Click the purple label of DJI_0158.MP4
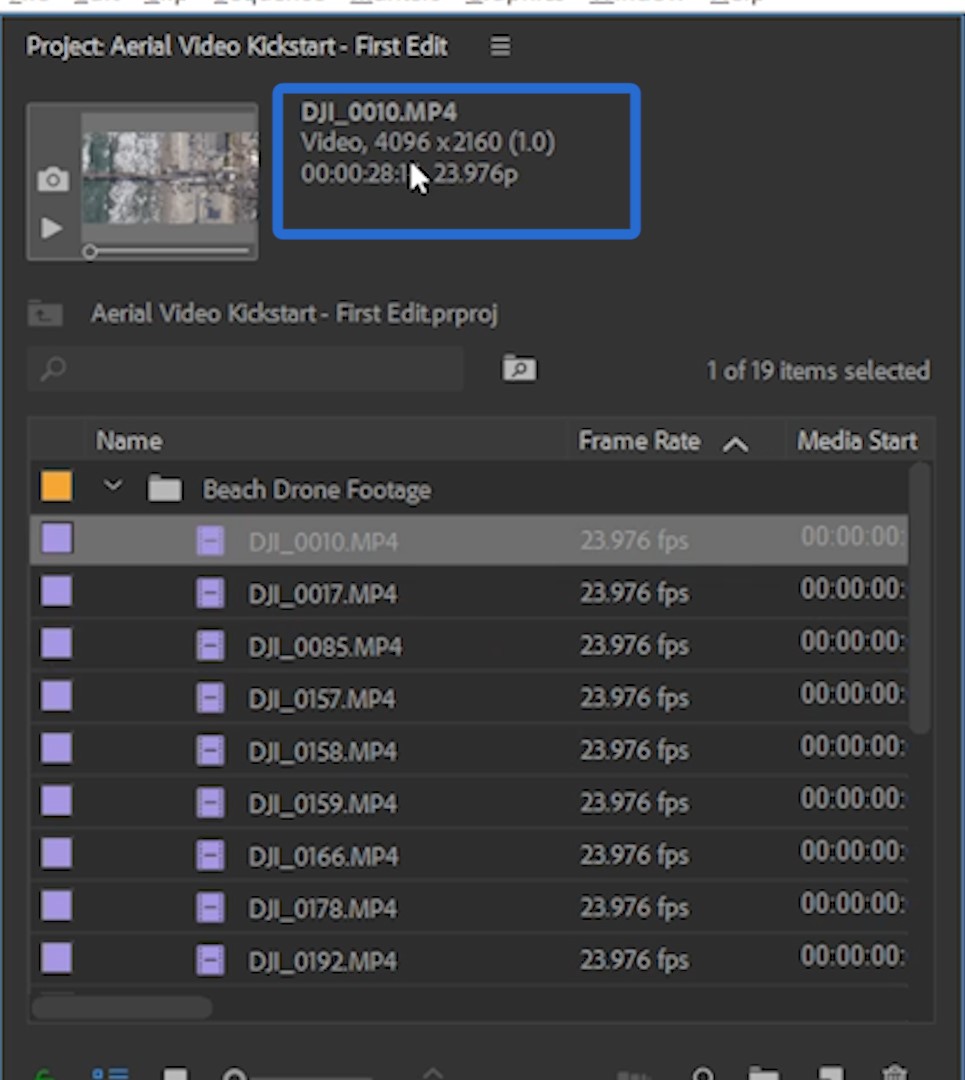Screen dimensions: 965x1080 56,749
